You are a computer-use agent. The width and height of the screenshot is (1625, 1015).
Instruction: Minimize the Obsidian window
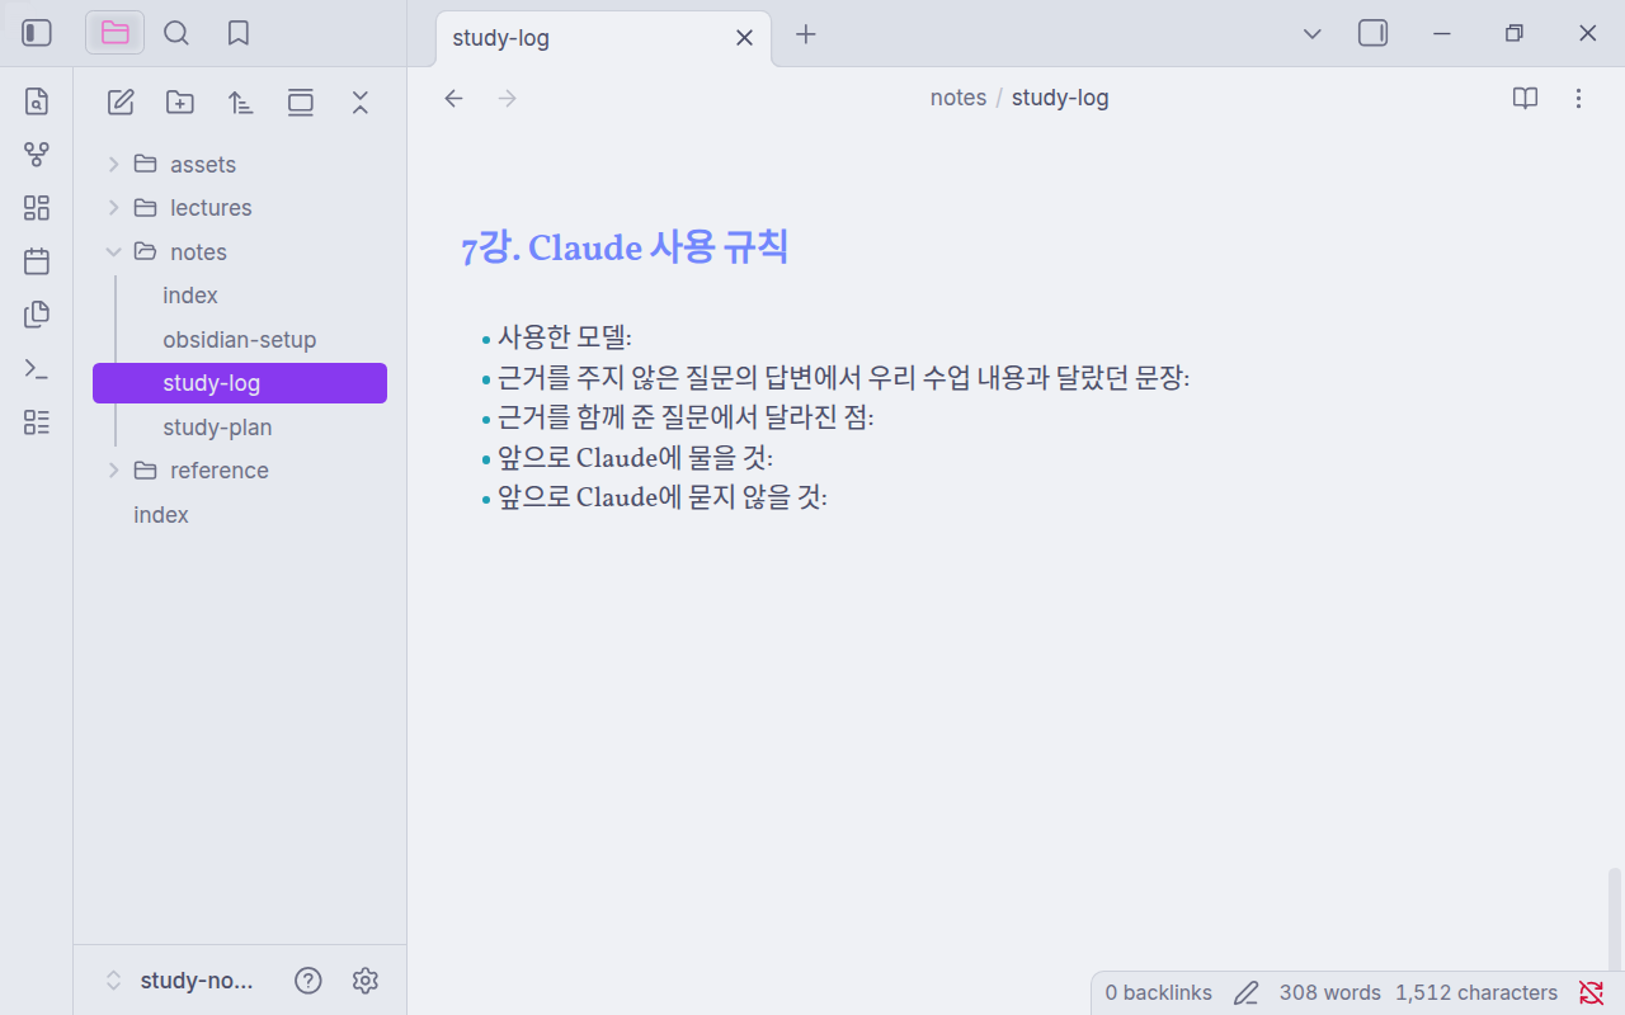[x=1441, y=34]
